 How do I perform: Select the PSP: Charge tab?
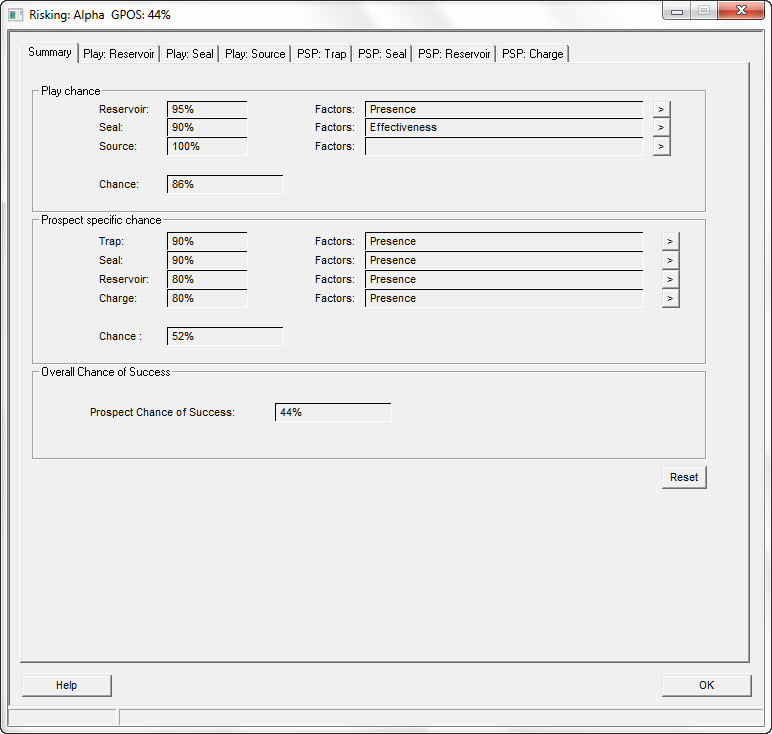point(532,54)
